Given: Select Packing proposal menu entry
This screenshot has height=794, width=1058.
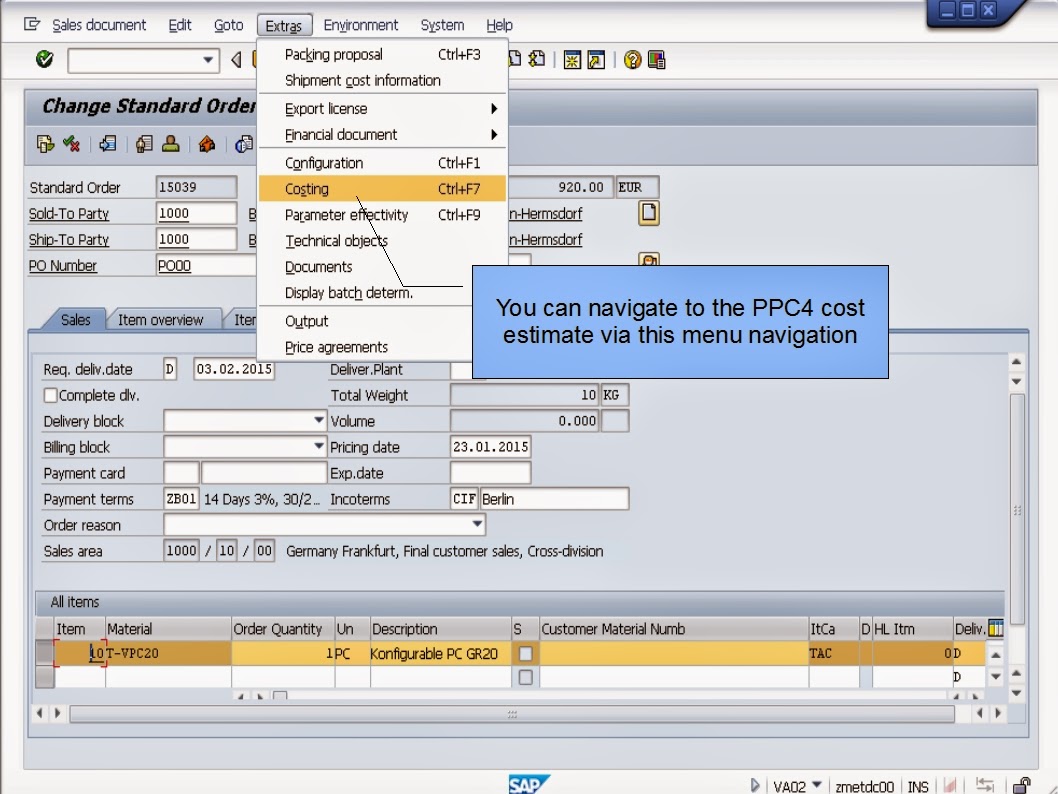Looking at the screenshot, I should [382, 55].
